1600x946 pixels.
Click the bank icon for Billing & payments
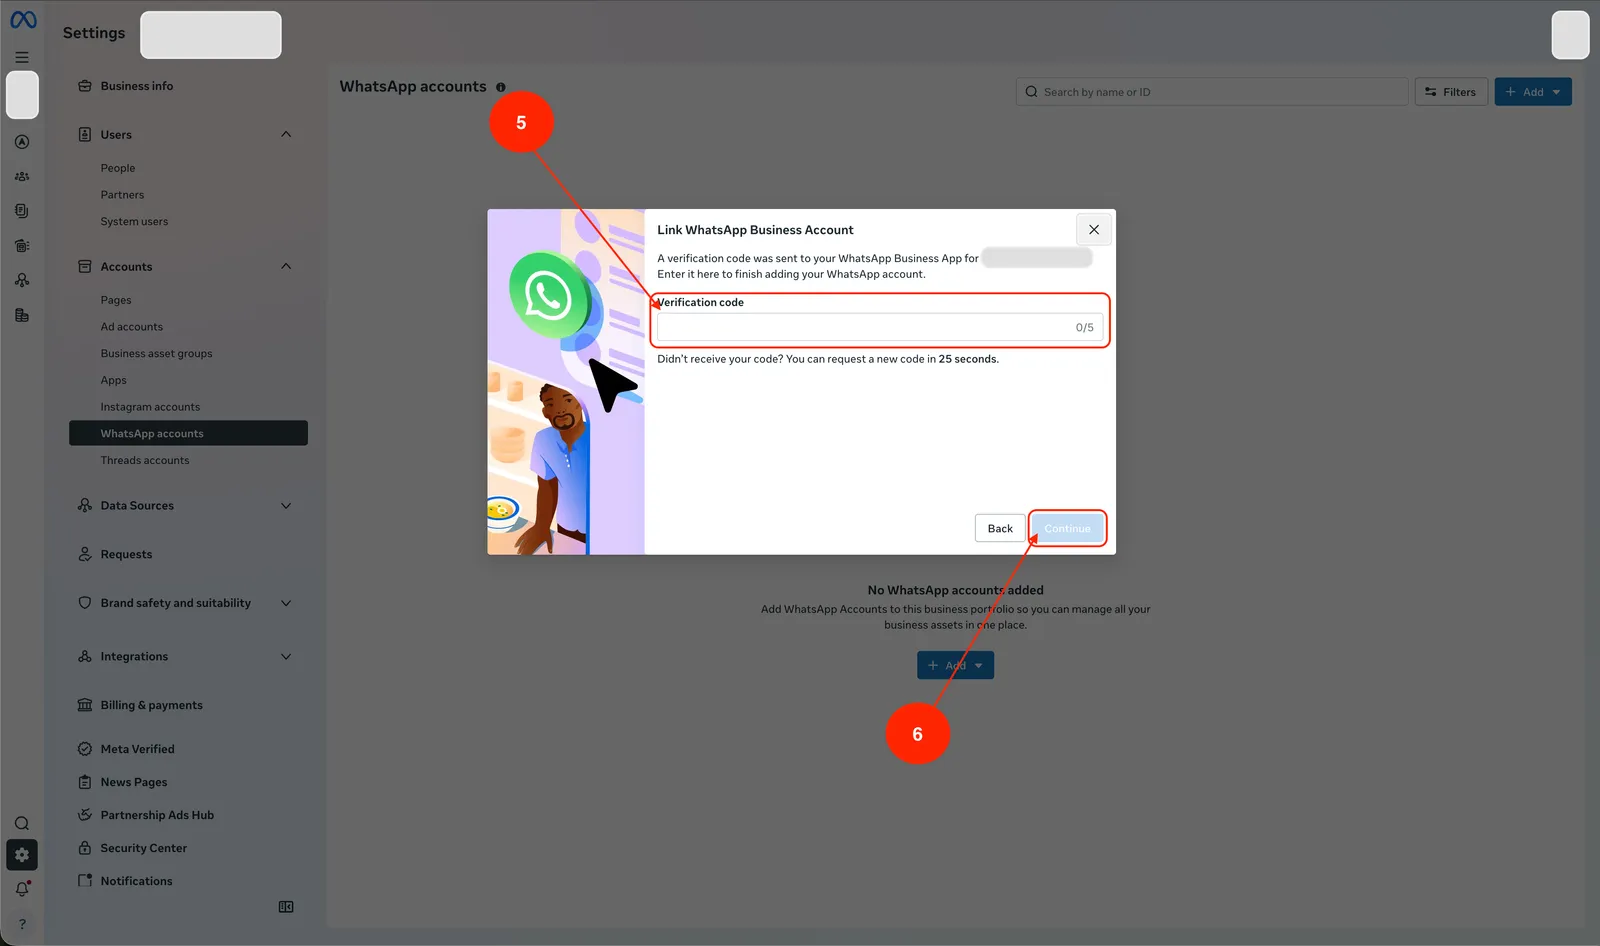point(85,705)
